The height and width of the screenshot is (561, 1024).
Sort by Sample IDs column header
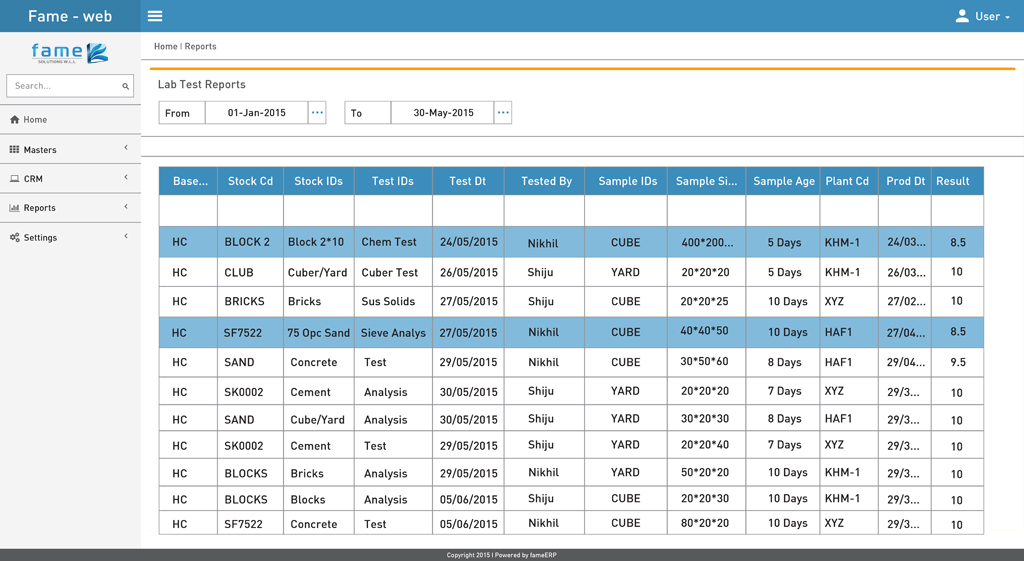[x=628, y=181]
